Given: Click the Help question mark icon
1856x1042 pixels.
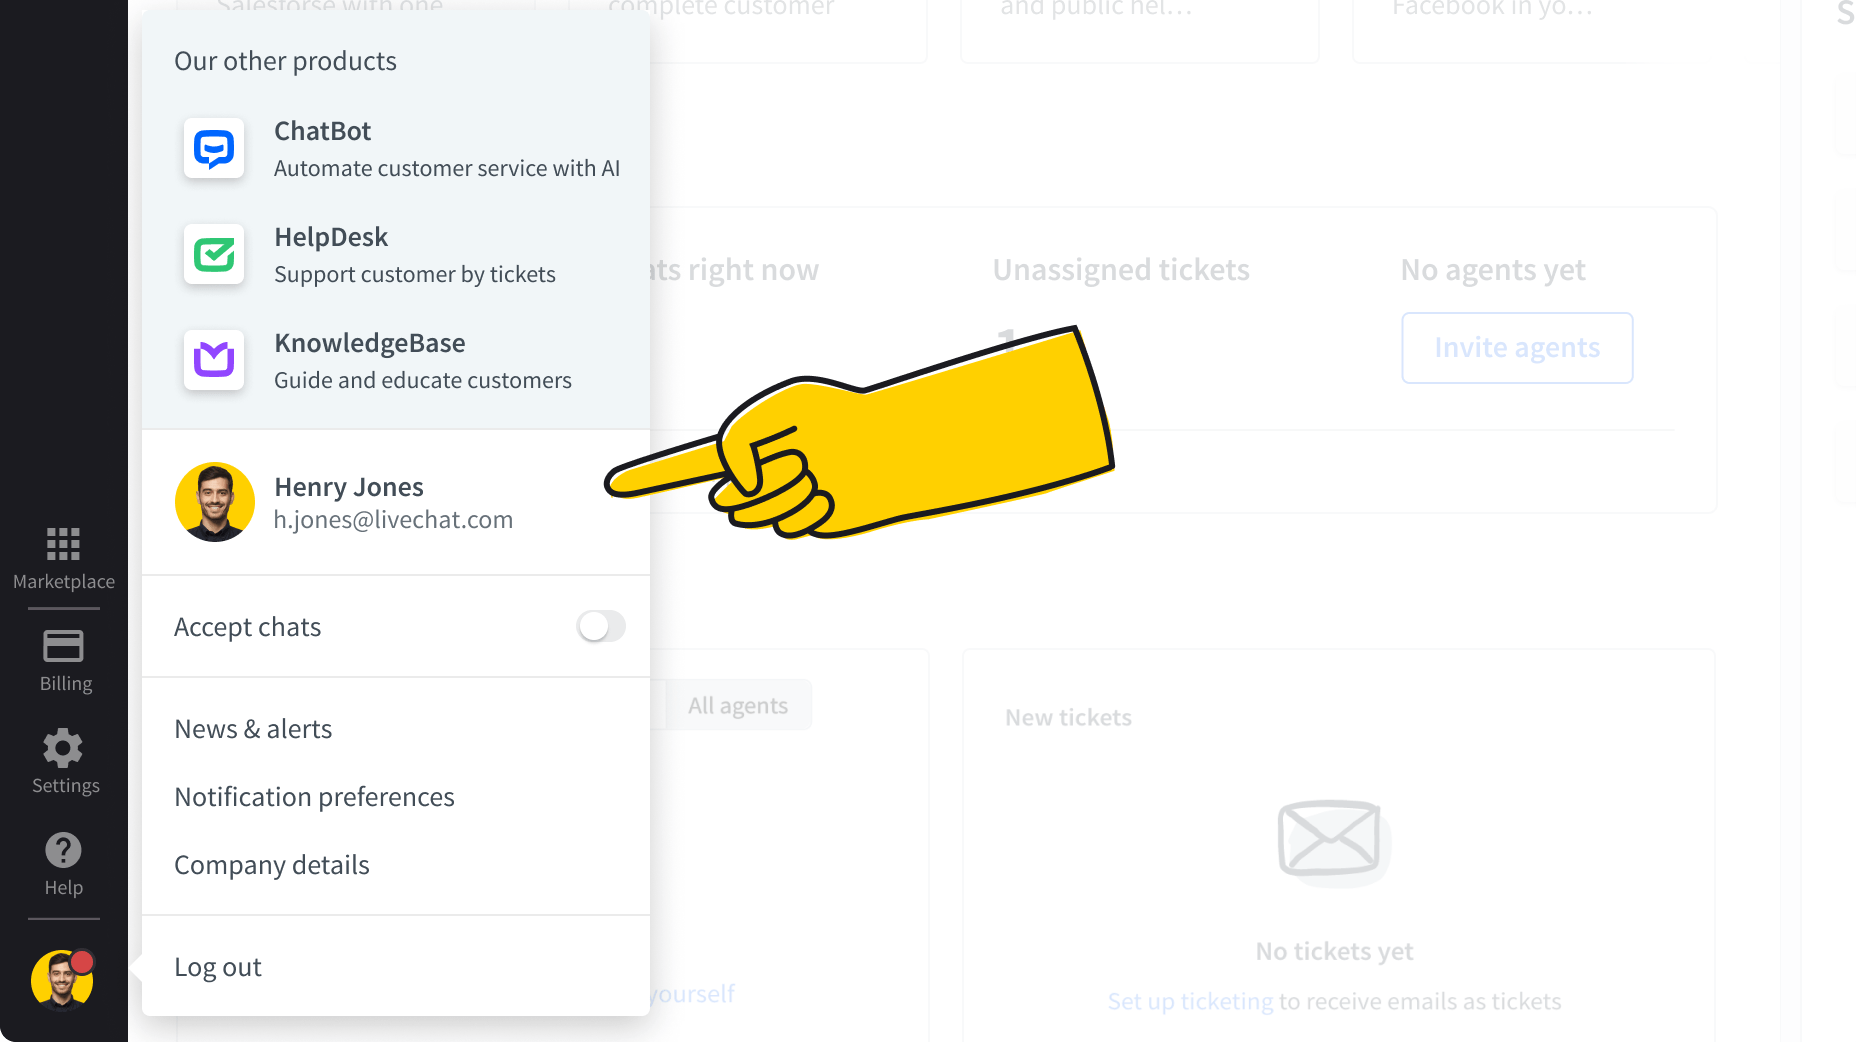Looking at the screenshot, I should coord(63,851).
